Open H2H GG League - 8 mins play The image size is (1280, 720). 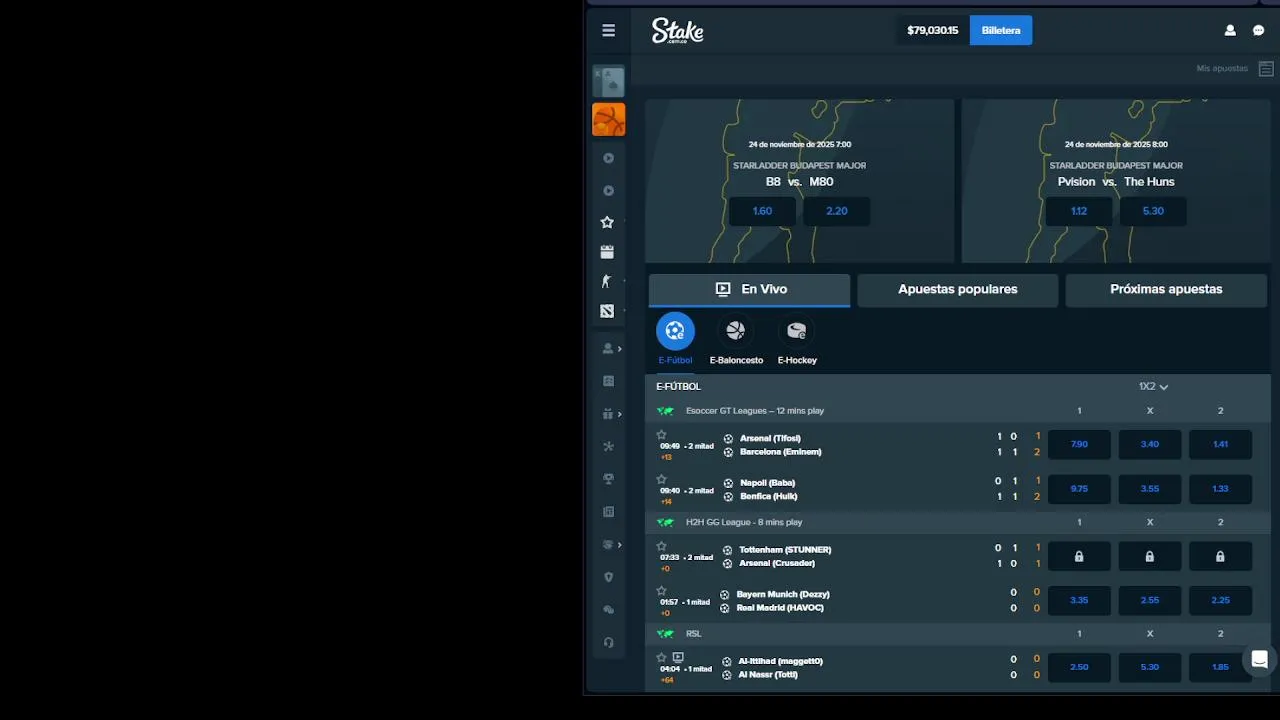[744, 522]
